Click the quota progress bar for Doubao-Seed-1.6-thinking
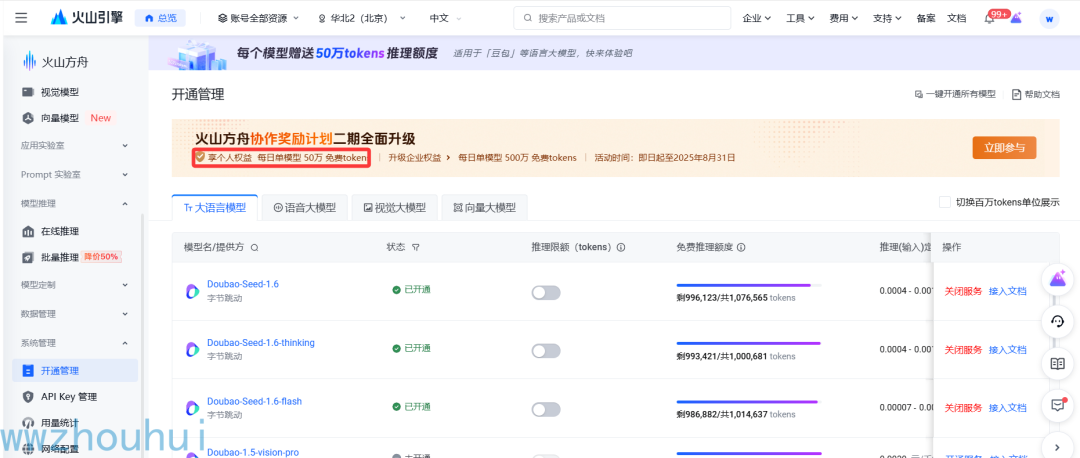 (x=748, y=343)
